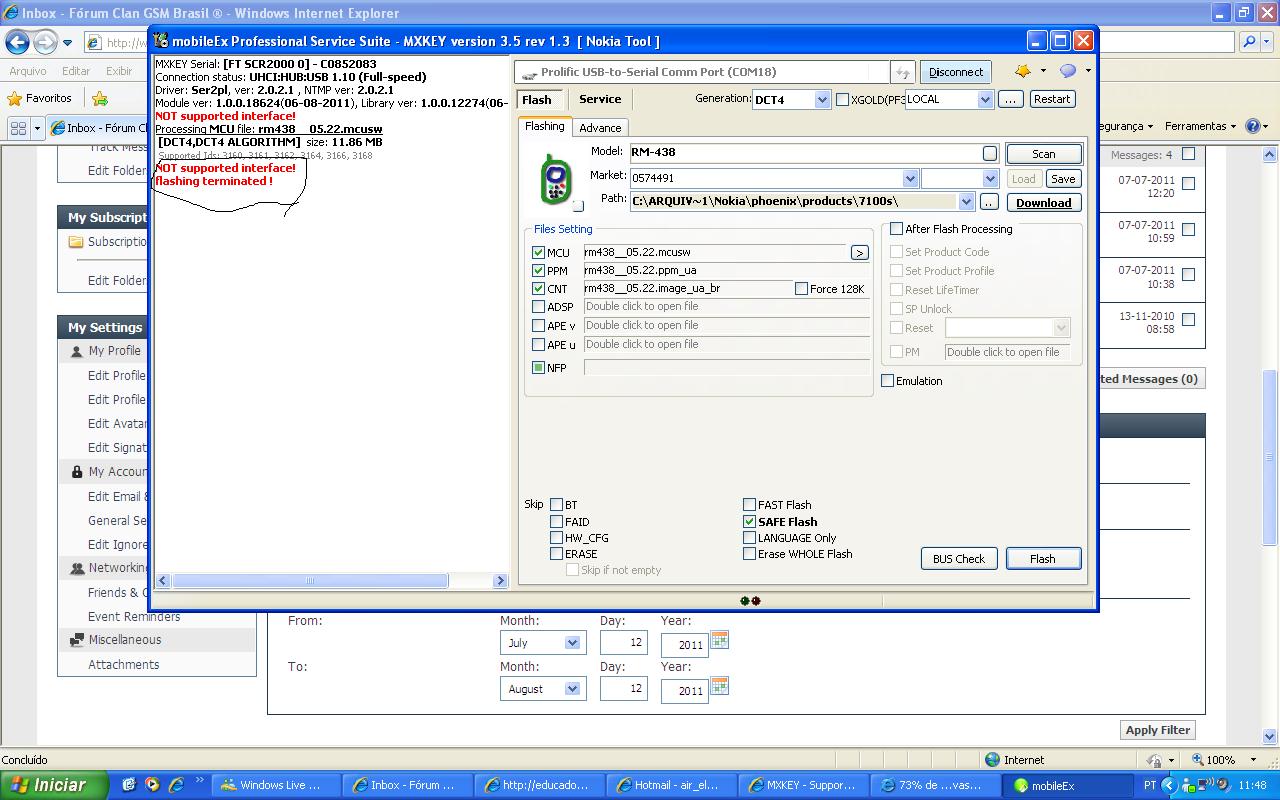Open the LOCAL dropdown
Viewport: 1280px width, 800px height.
pos(985,99)
